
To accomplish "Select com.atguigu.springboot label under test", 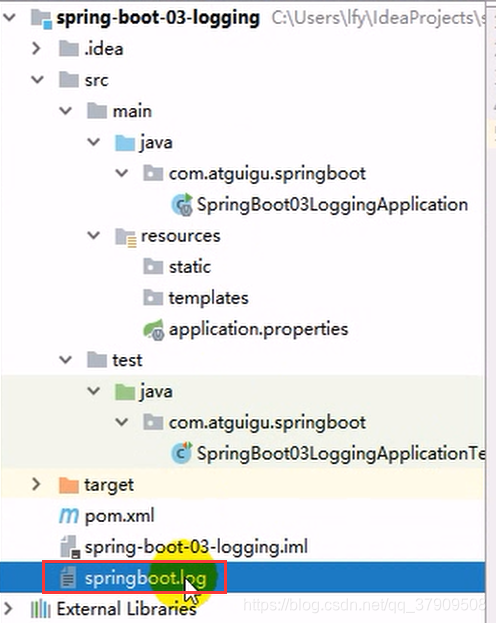I will pos(267,423).
